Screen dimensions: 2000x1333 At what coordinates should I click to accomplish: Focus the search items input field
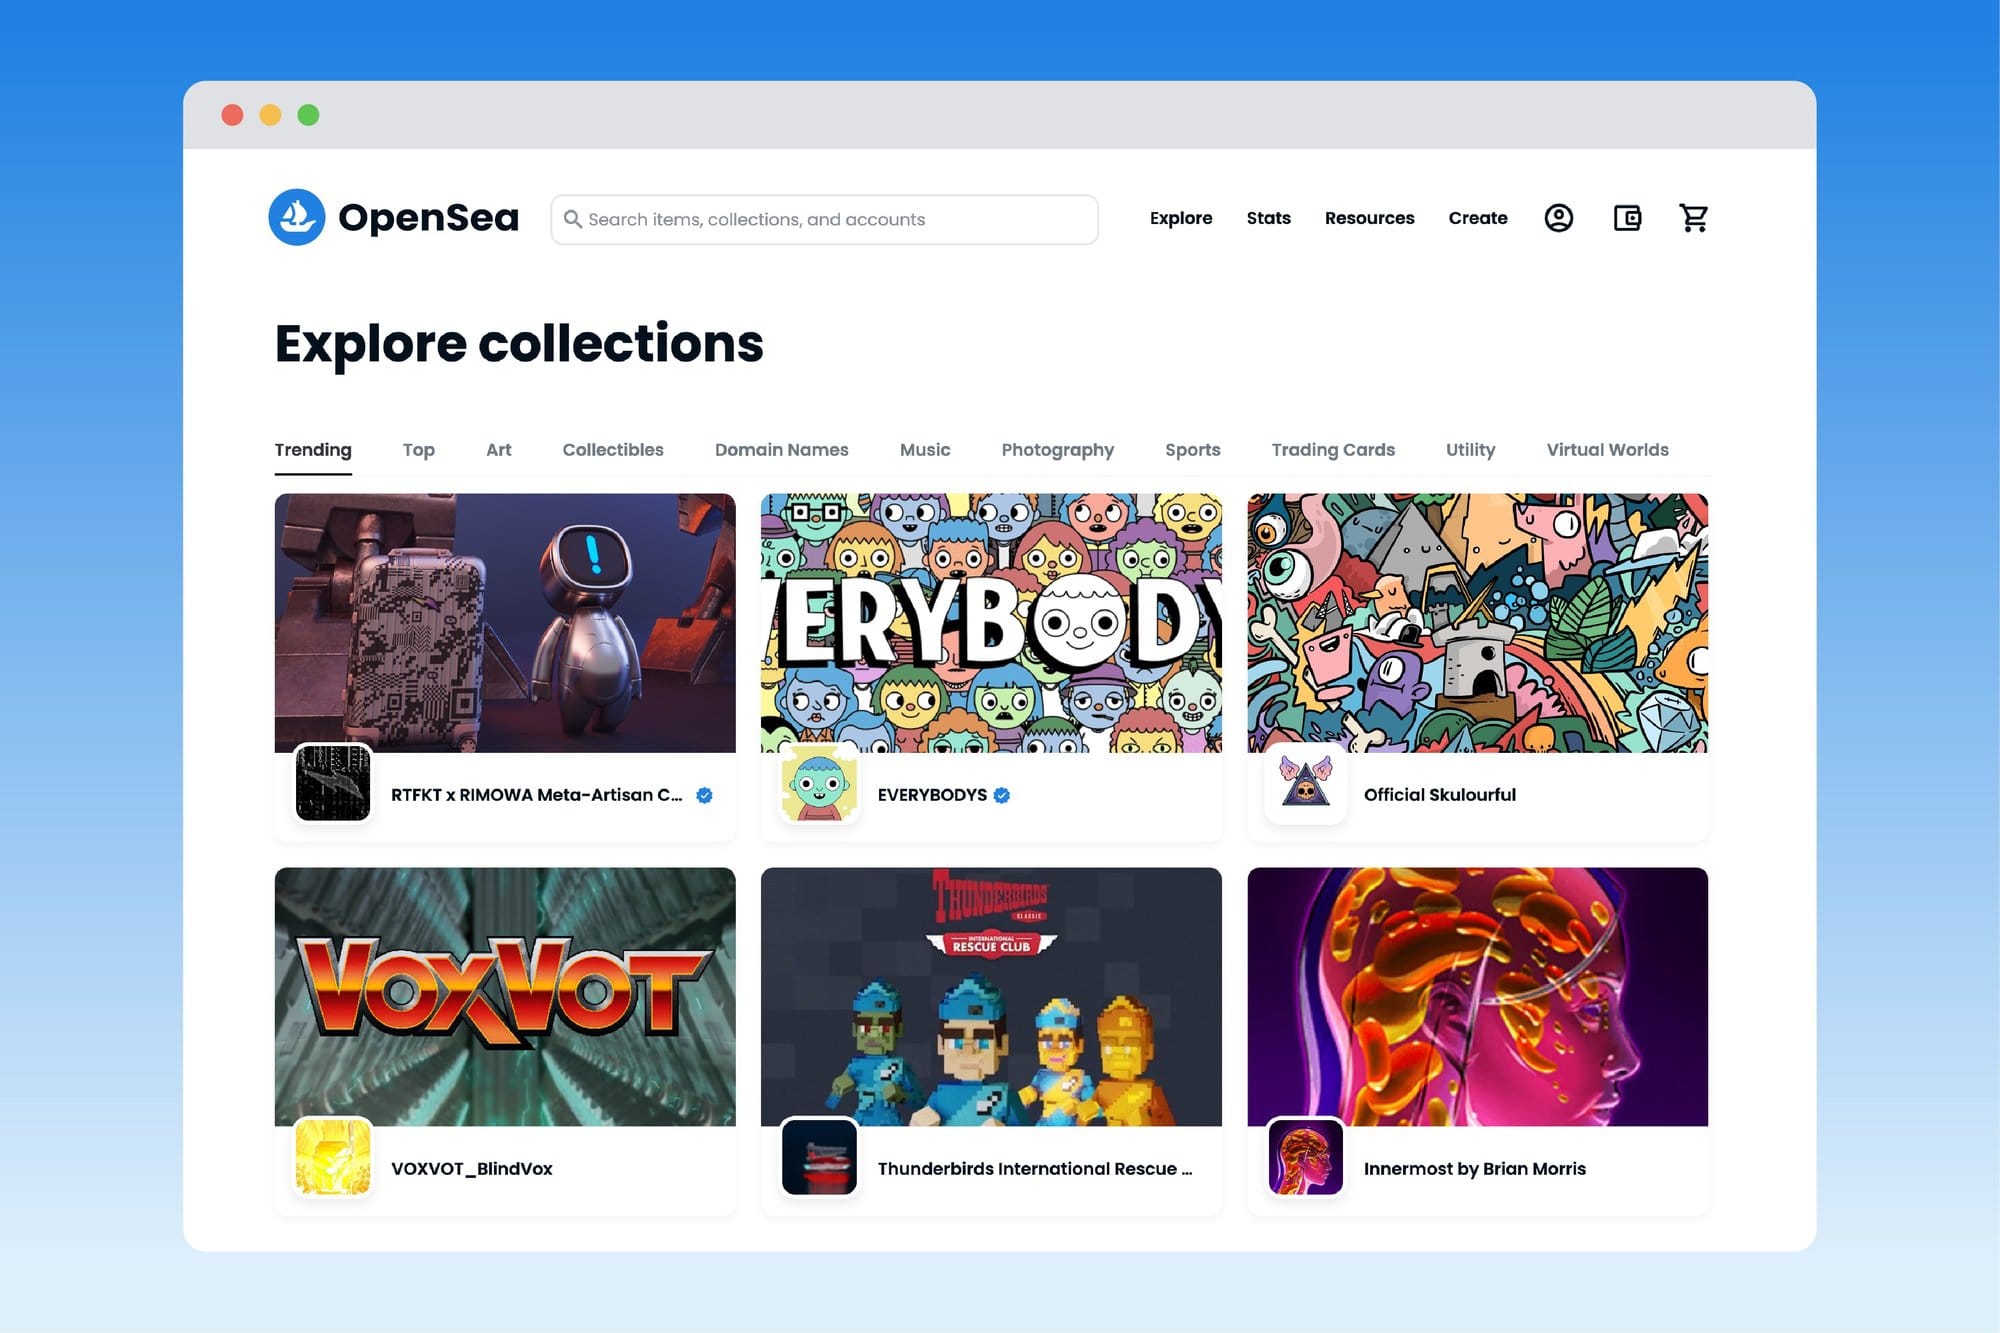(830, 219)
